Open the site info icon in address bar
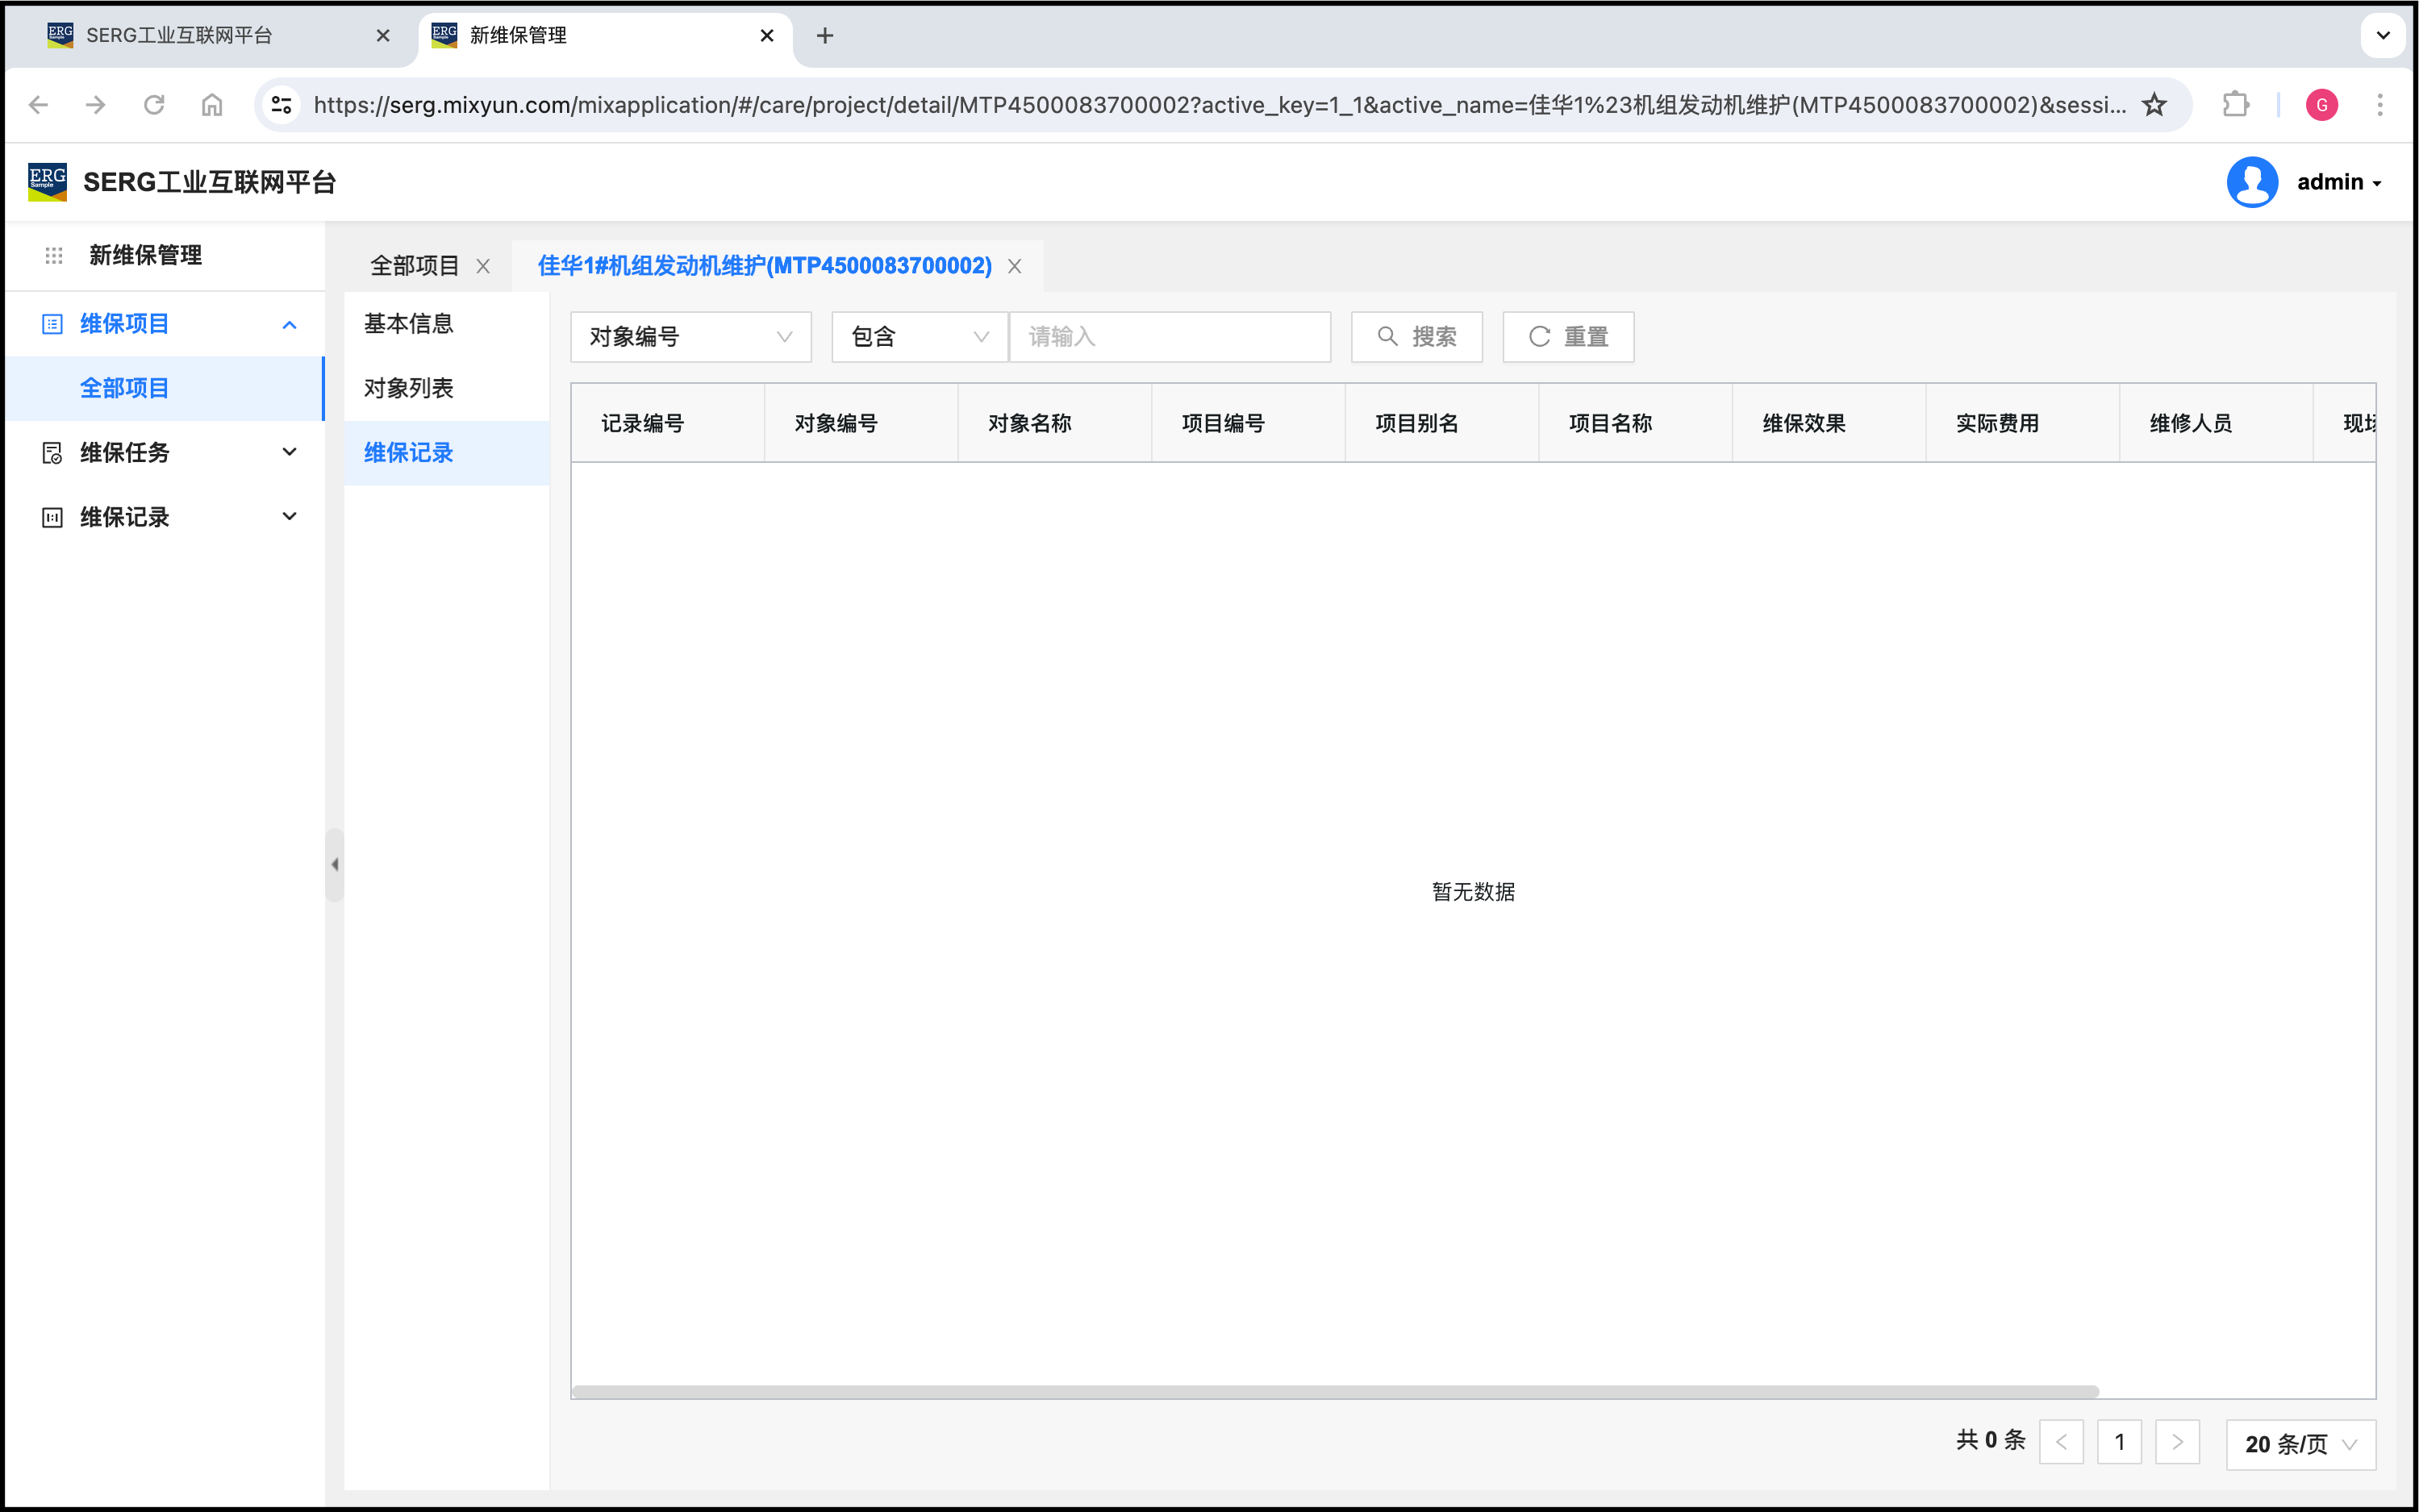Viewport: 2419px width, 1512px height. click(x=282, y=104)
